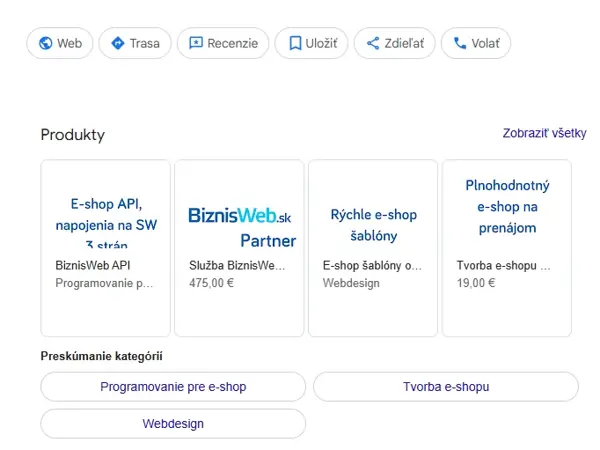
Task: Open the Rýchle e-shop šablóny image
Action: 373,225
